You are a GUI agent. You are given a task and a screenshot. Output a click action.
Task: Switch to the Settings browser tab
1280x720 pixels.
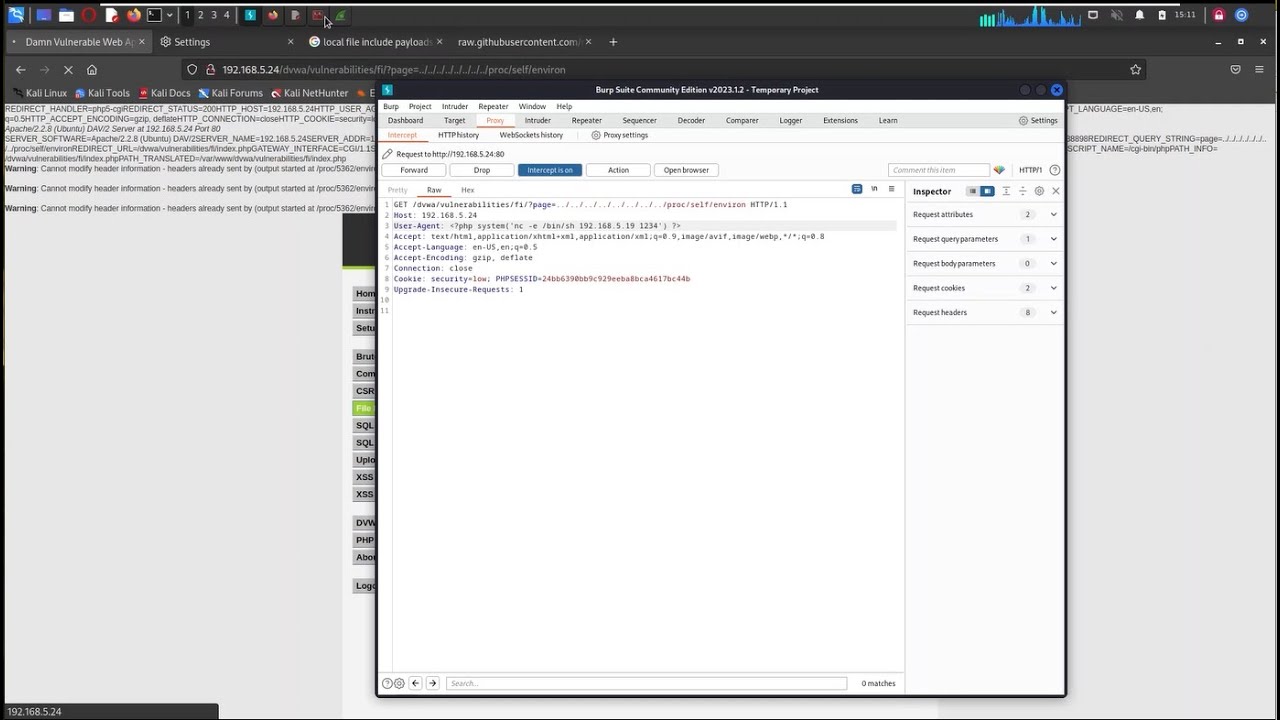(x=228, y=42)
